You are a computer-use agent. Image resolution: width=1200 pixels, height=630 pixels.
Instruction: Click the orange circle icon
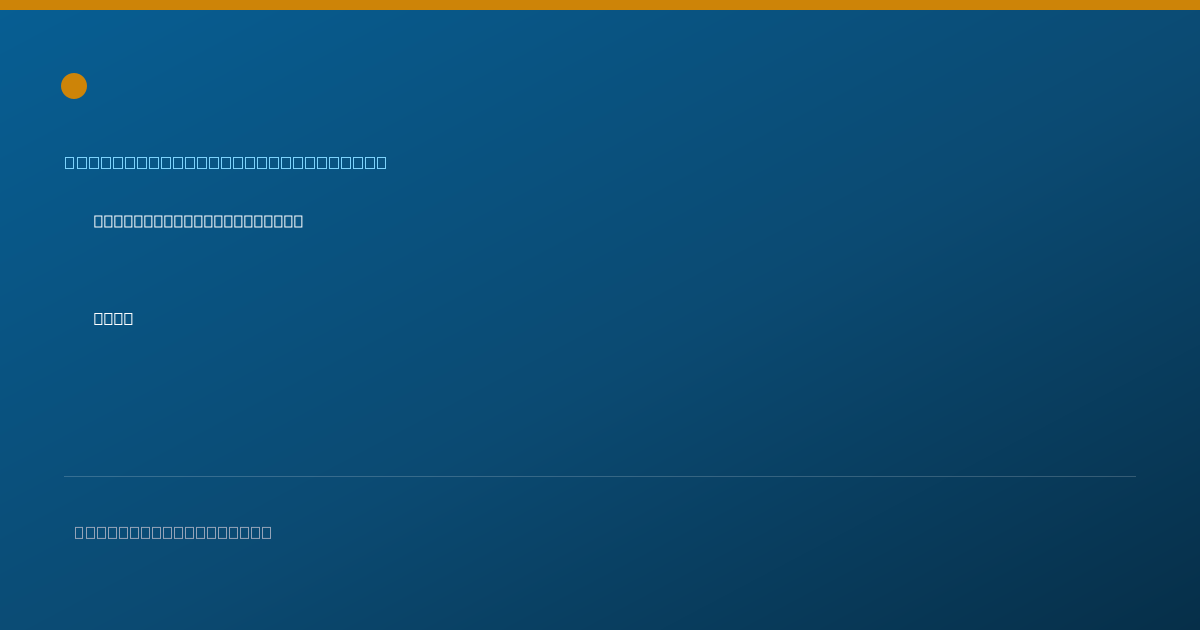pyautogui.click(x=74, y=86)
